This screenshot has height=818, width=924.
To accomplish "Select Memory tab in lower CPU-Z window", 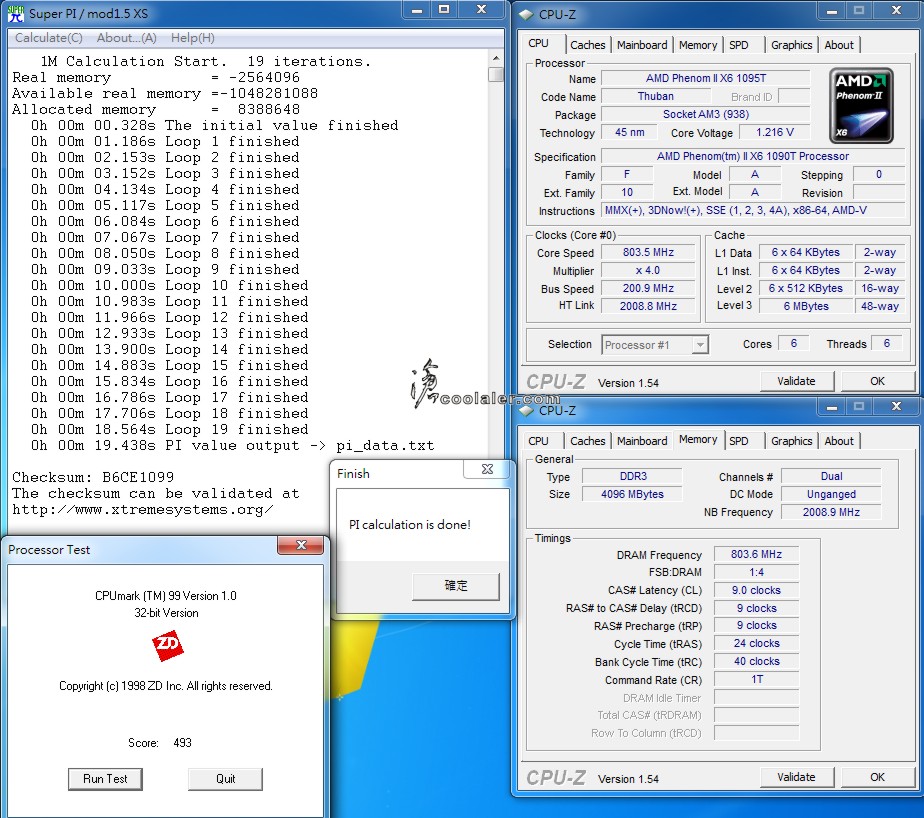I will pyautogui.click(x=698, y=440).
